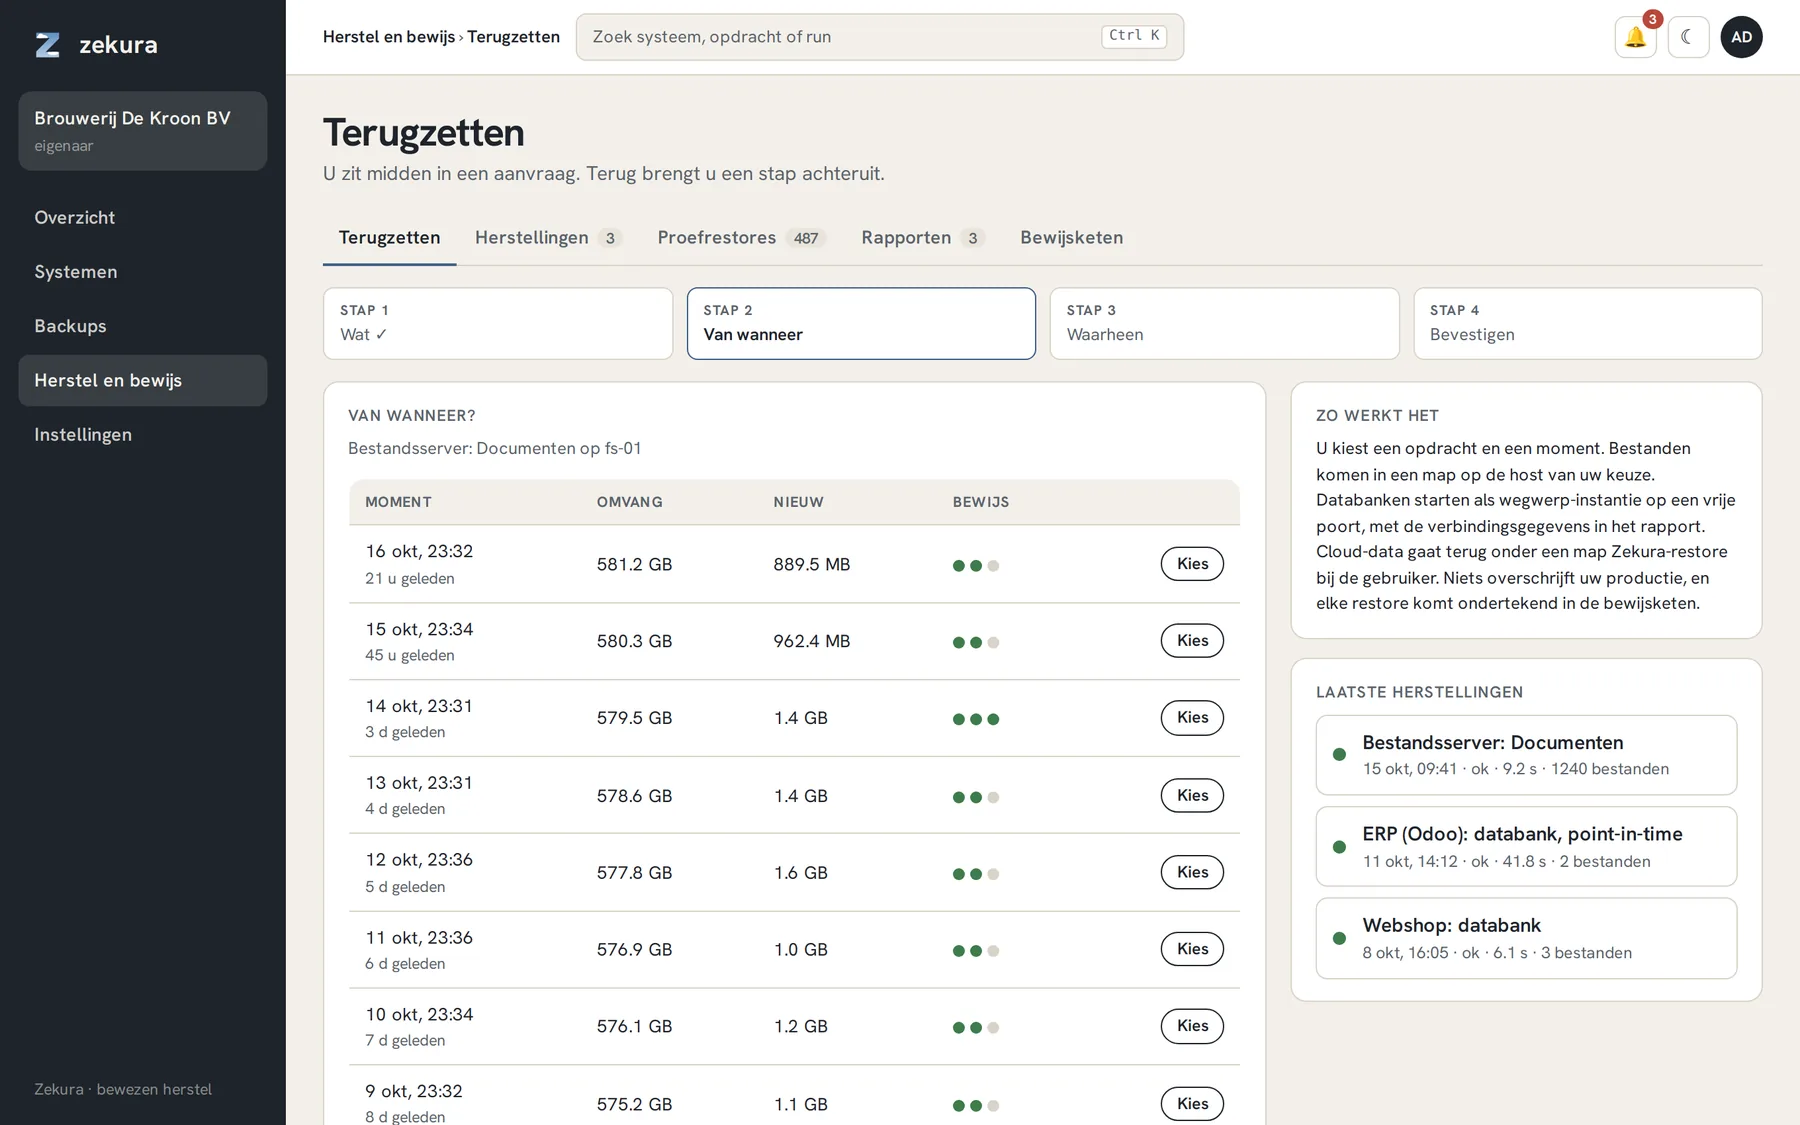Click Kies for 11 okt, 23:36
This screenshot has height=1125, width=1800.
pos(1192,949)
